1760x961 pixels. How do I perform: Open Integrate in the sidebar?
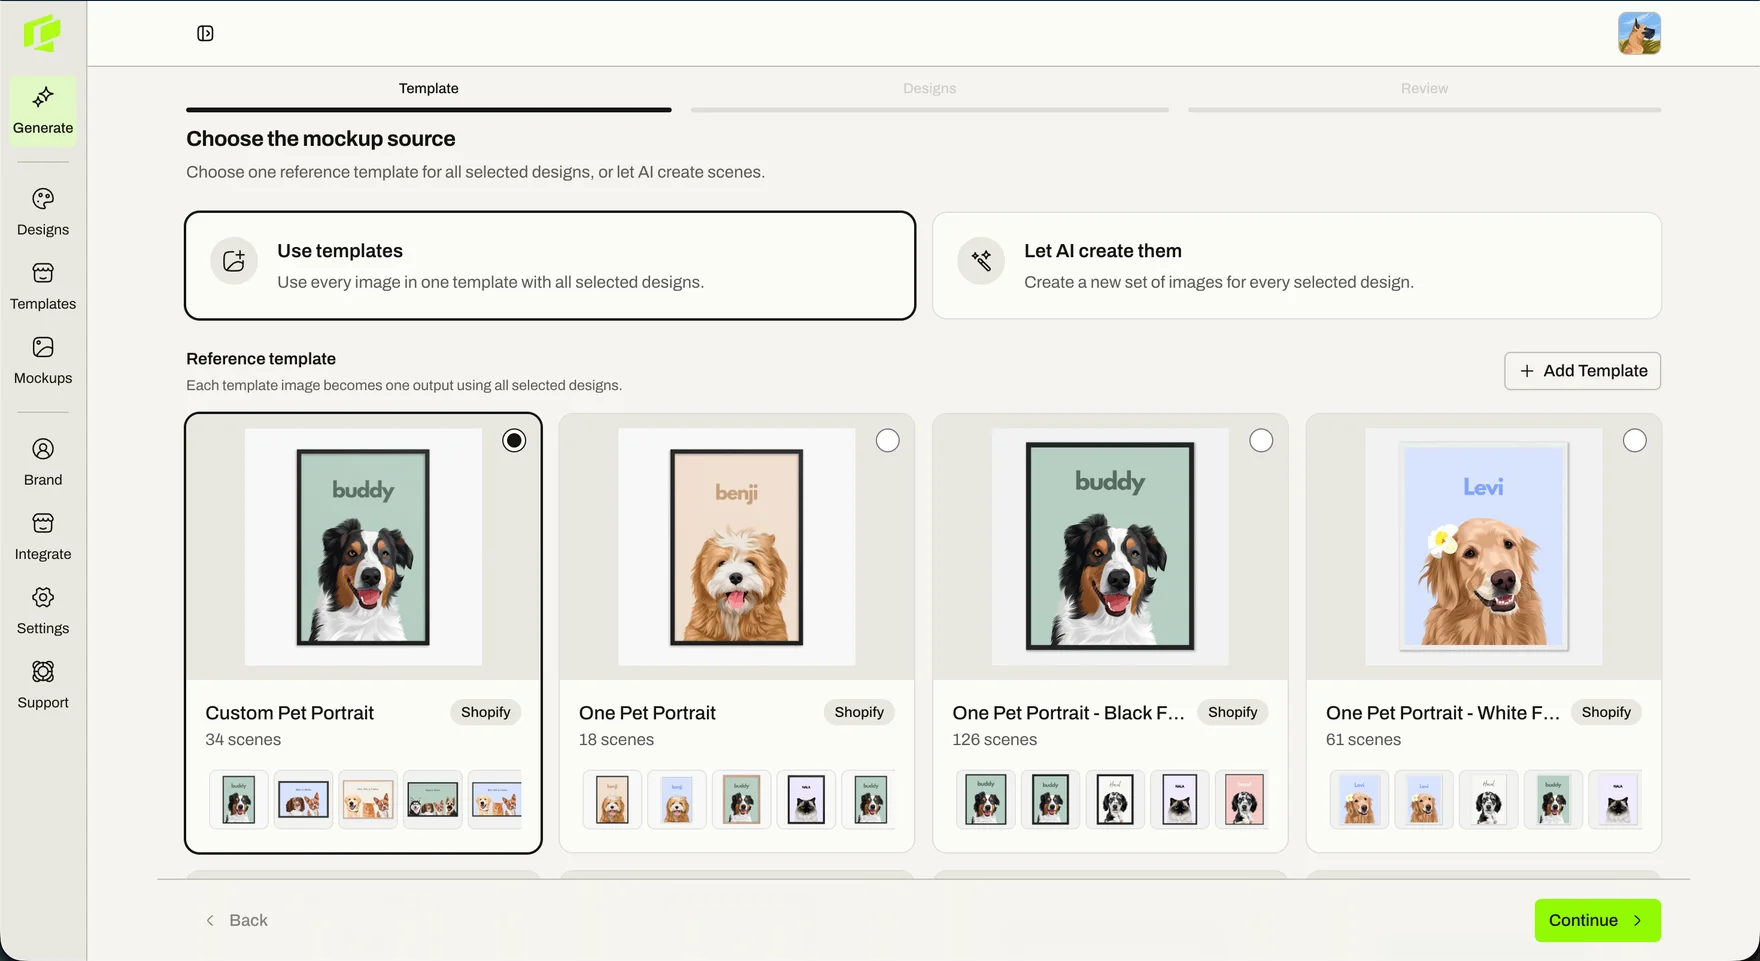coord(43,537)
